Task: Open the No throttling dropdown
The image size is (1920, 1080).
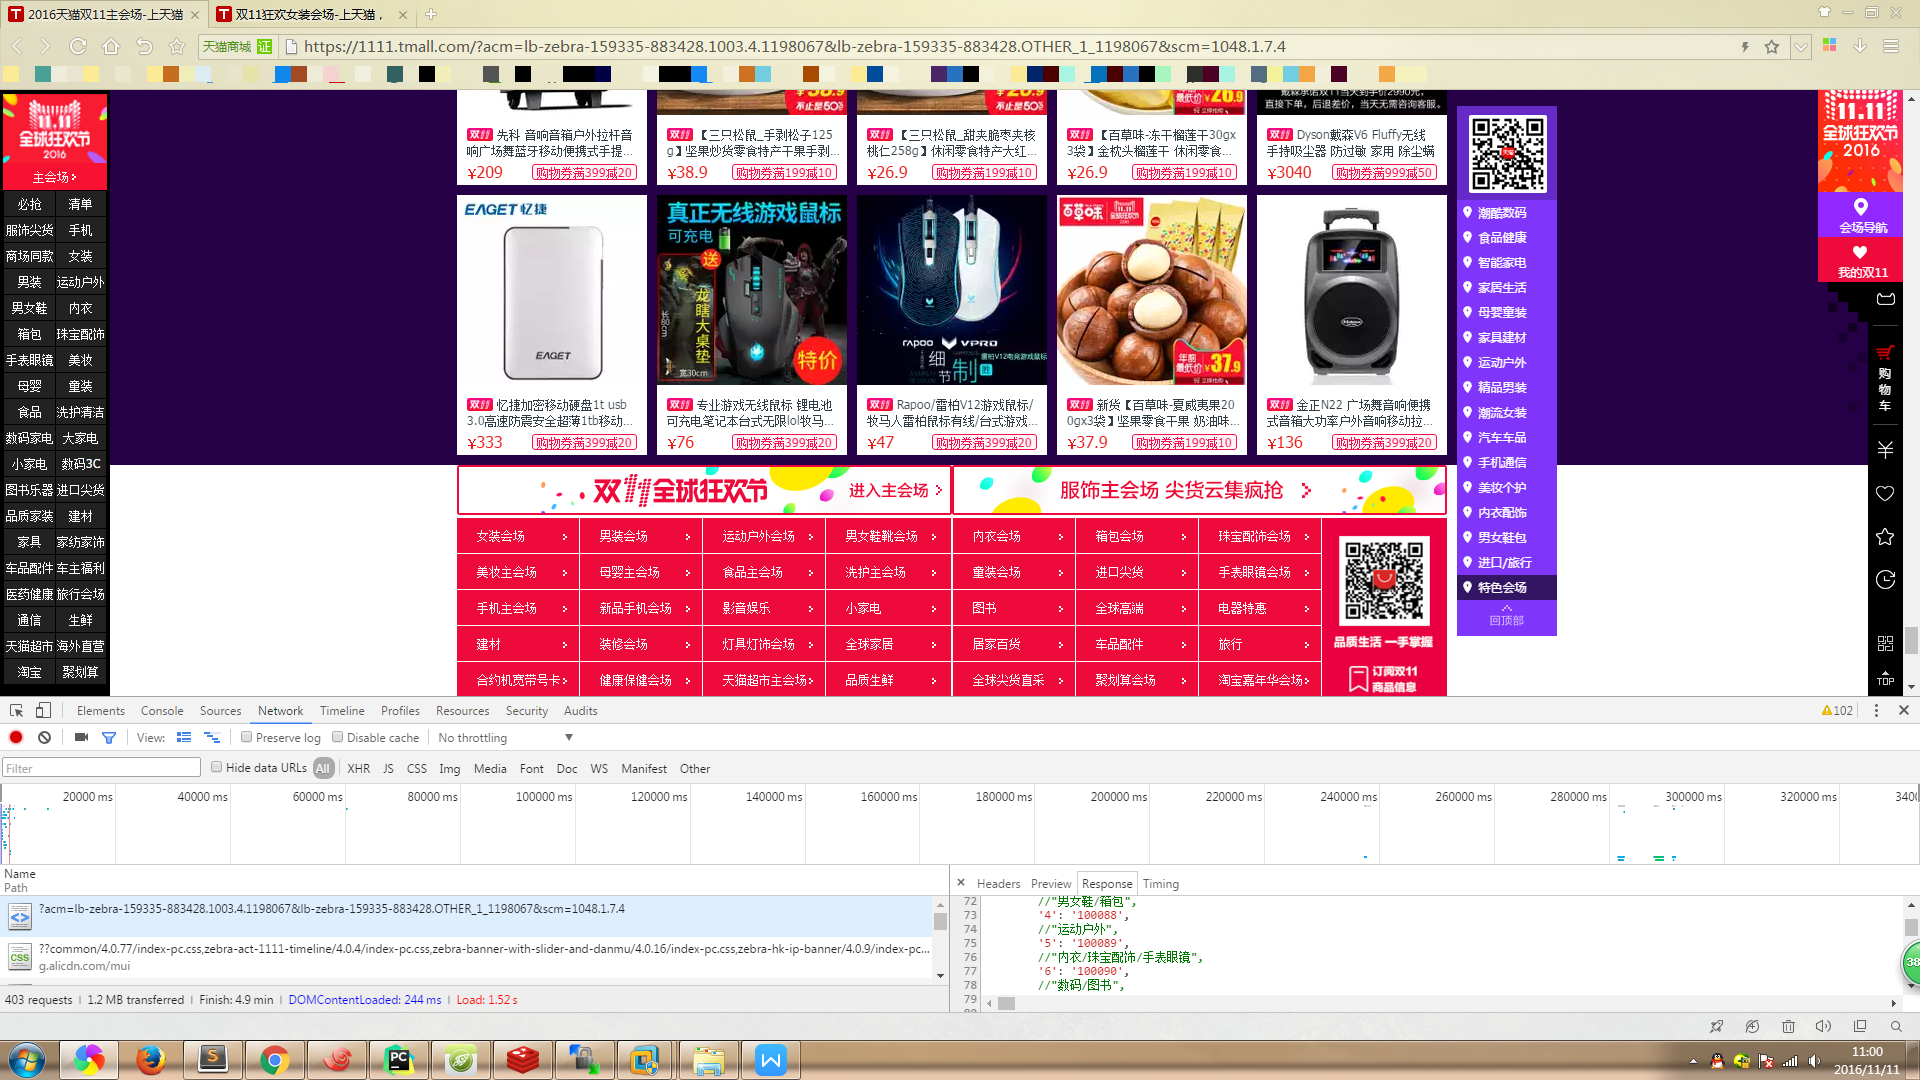Action: tap(505, 738)
